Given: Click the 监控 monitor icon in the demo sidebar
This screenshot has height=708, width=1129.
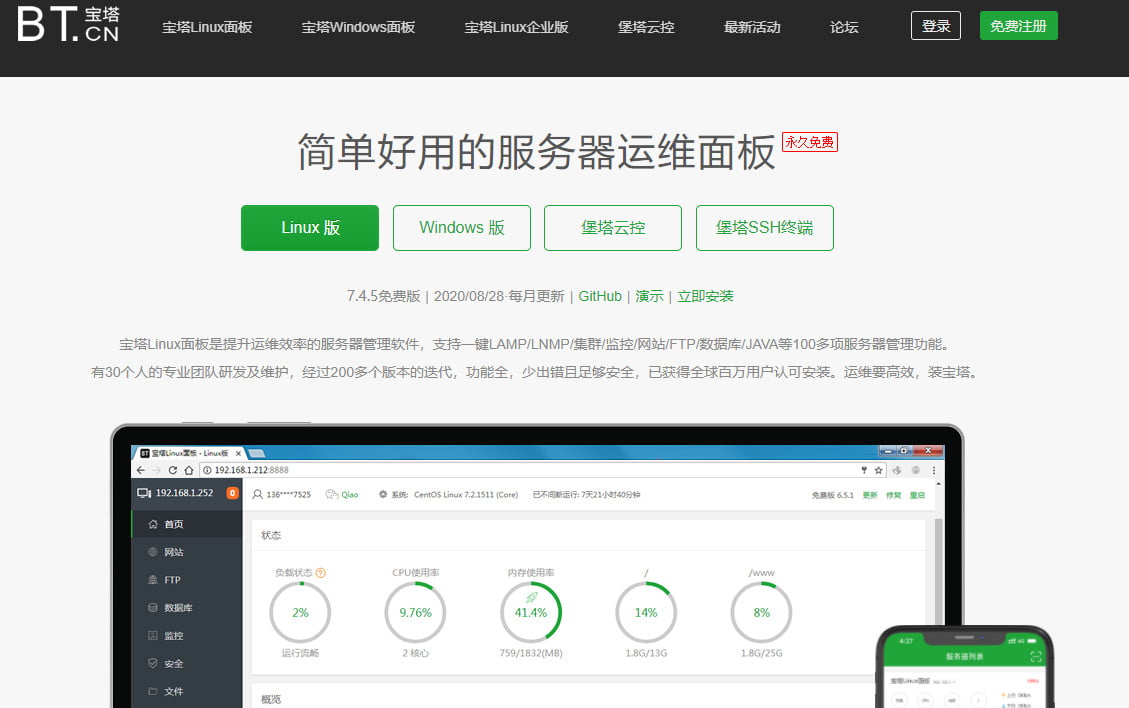Looking at the screenshot, I should pyautogui.click(x=153, y=635).
